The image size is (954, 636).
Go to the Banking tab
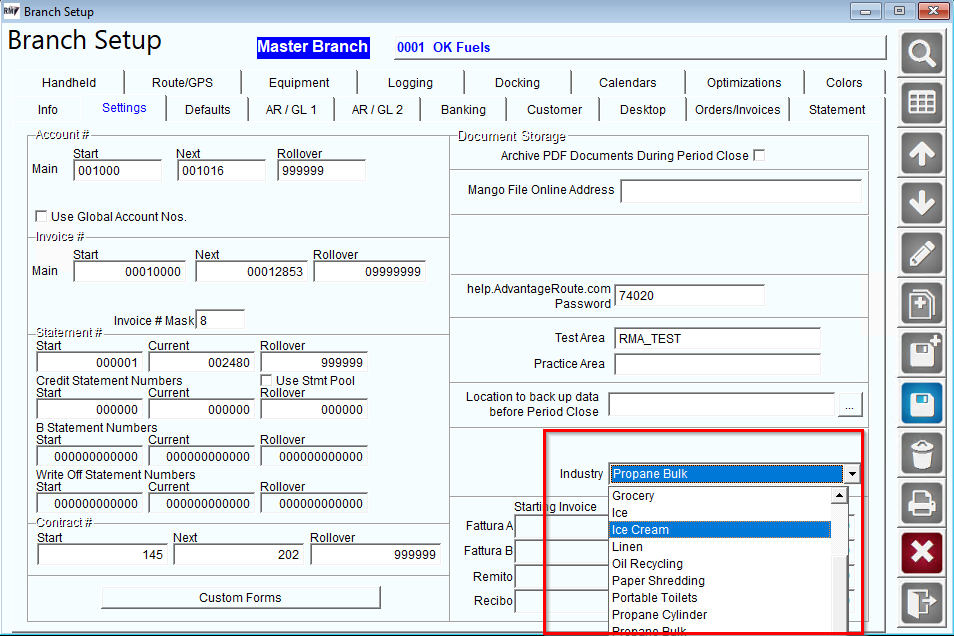463,110
